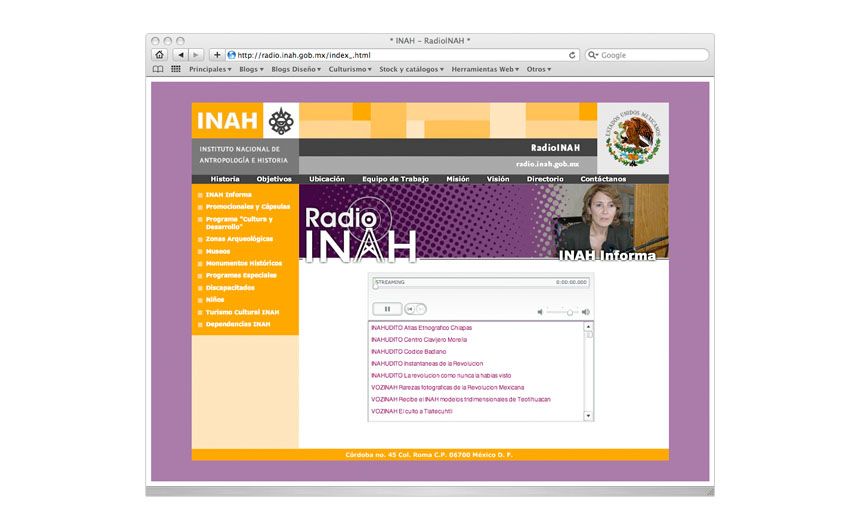The width and height of the screenshot is (860, 530).
Task: Open the Historia menu item
Action: point(225,179)
